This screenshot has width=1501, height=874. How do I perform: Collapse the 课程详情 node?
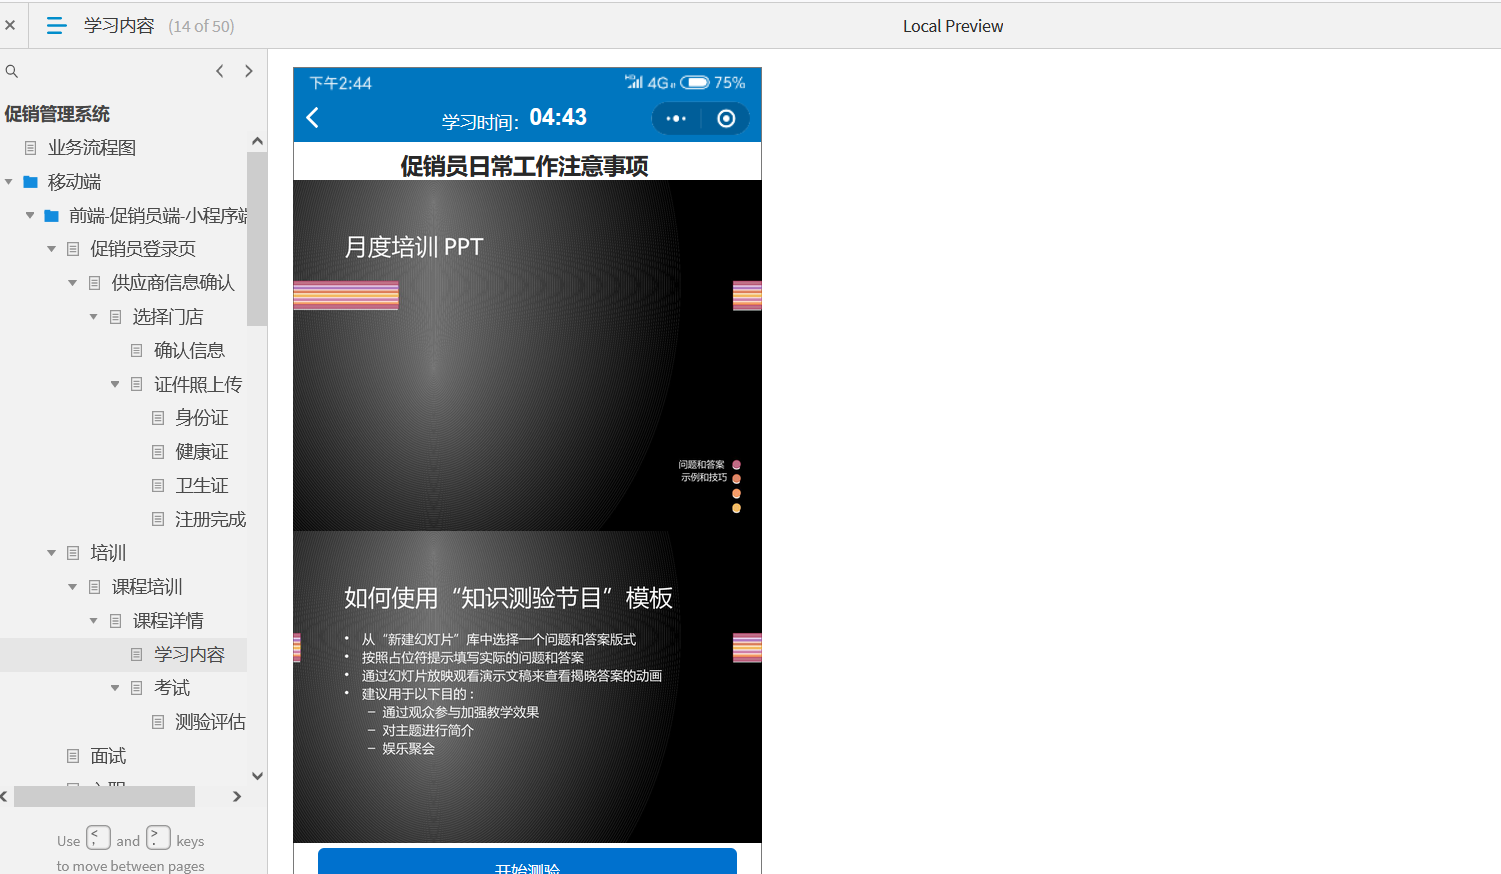click(x=94, y=621)
